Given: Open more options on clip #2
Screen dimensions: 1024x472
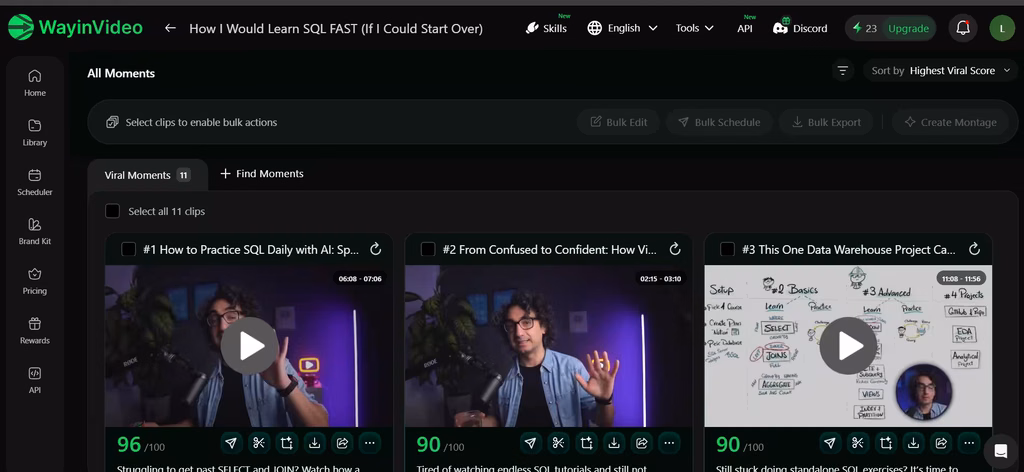Looking at the screenshot, I should (x=669, y=443).
